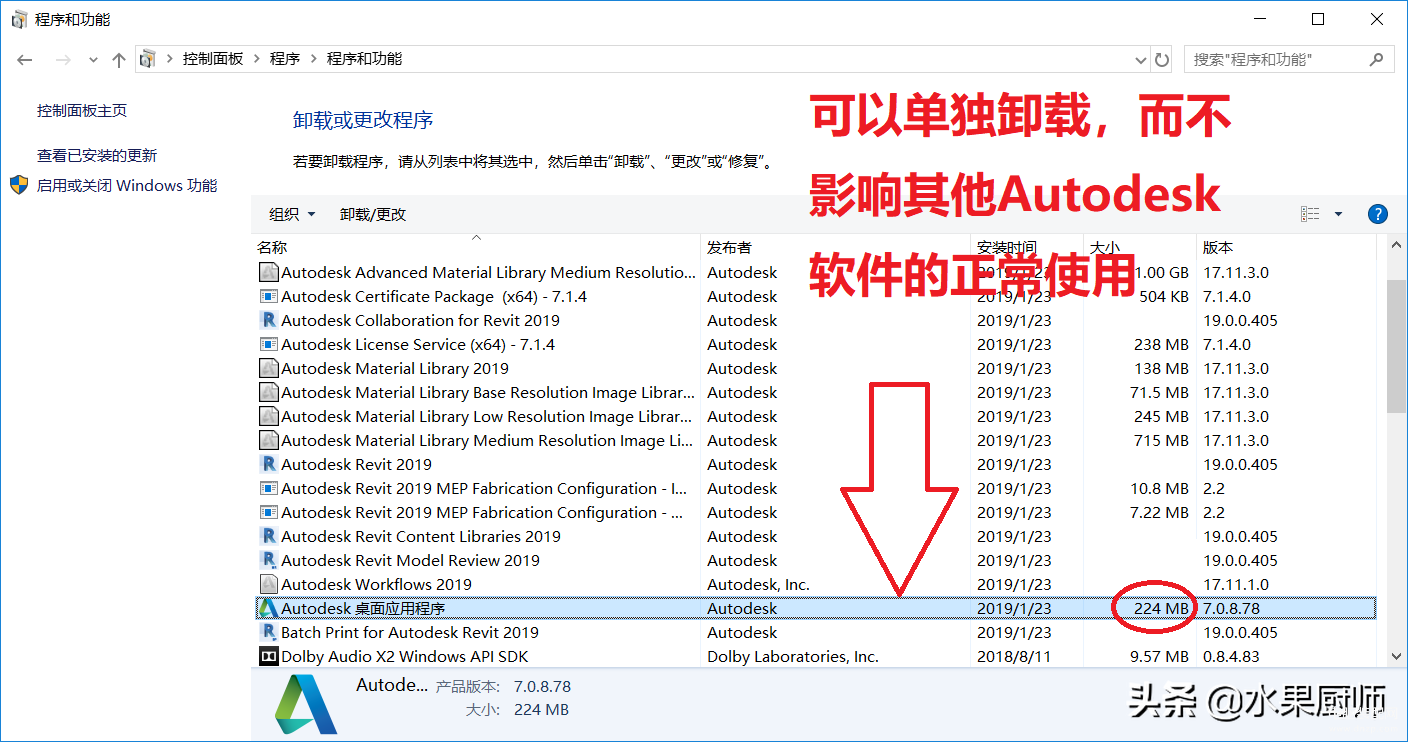Open 控制面板主页 link
The image size is (1408, 742).
[x=82, y=111]
